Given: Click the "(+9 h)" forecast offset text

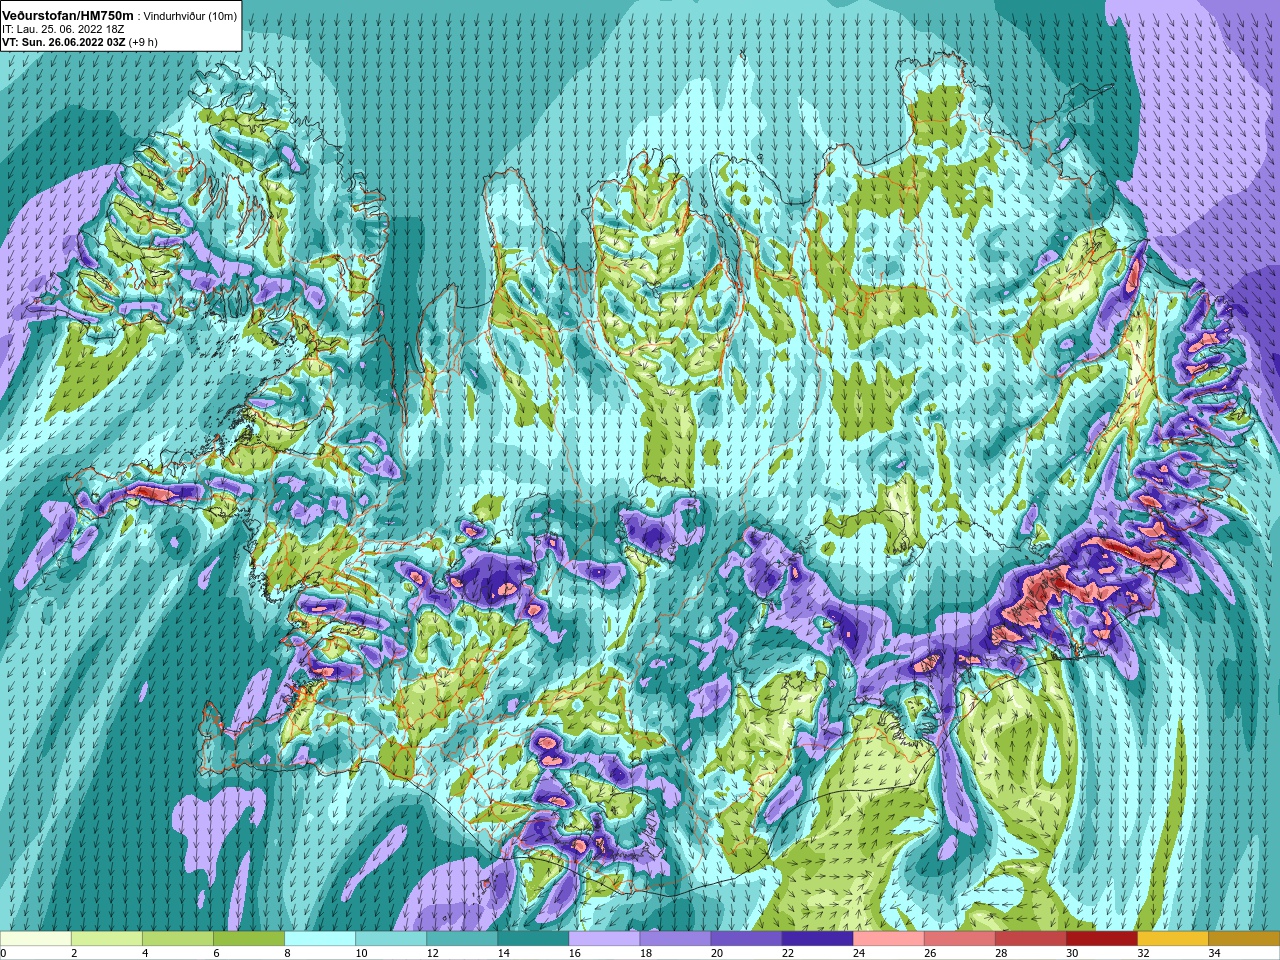Looking at the screenshot, I should [143, 42].
